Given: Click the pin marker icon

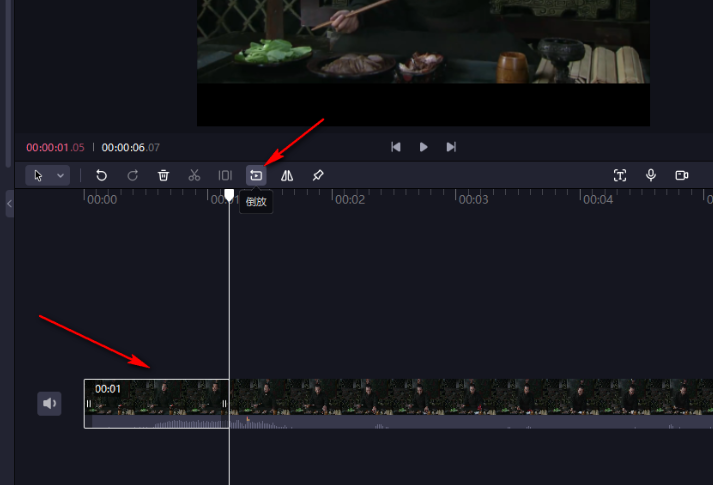Looking at the screenshot, I should click(x=318, y=175).
